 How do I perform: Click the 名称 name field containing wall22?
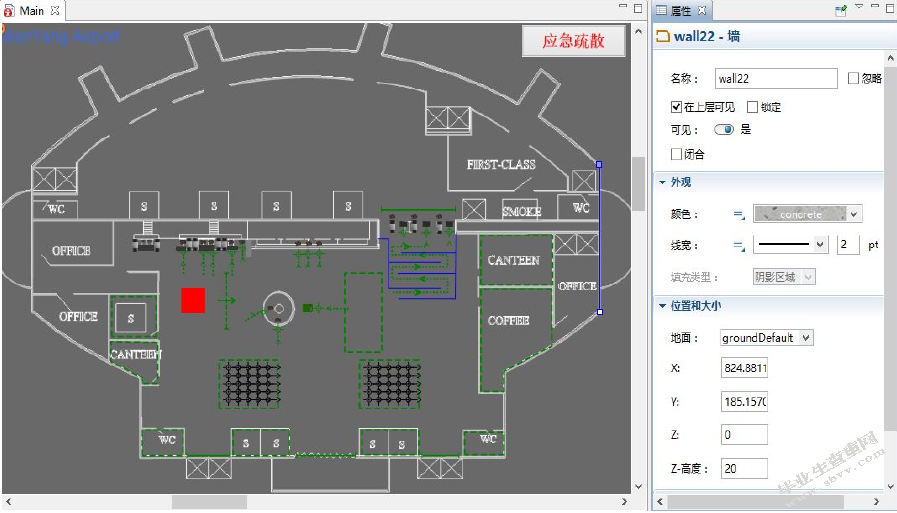[x=776, y=78]
